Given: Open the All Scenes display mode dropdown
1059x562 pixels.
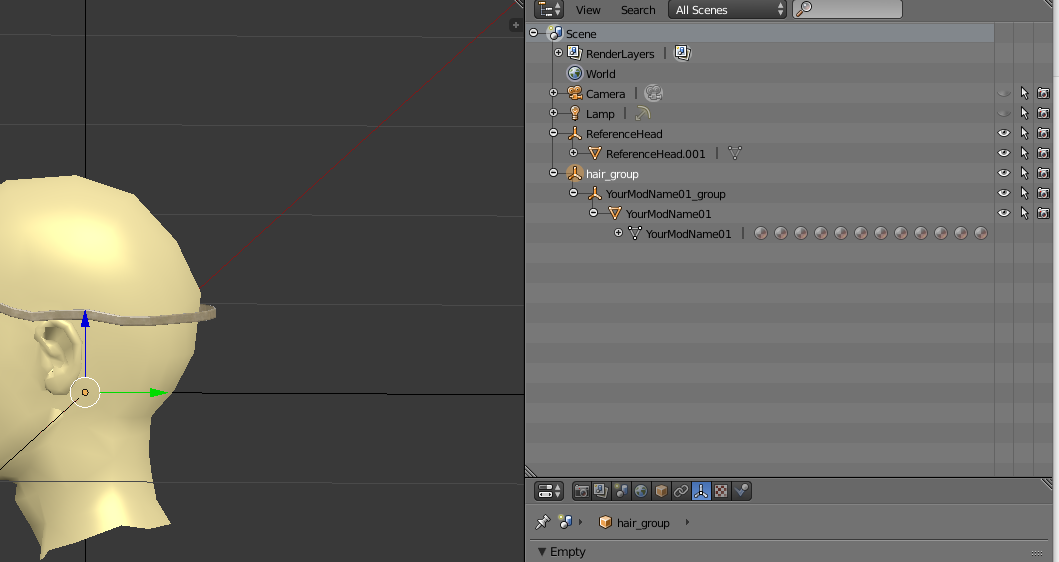Looking at the screenshot, I should (x=727, y=9).
